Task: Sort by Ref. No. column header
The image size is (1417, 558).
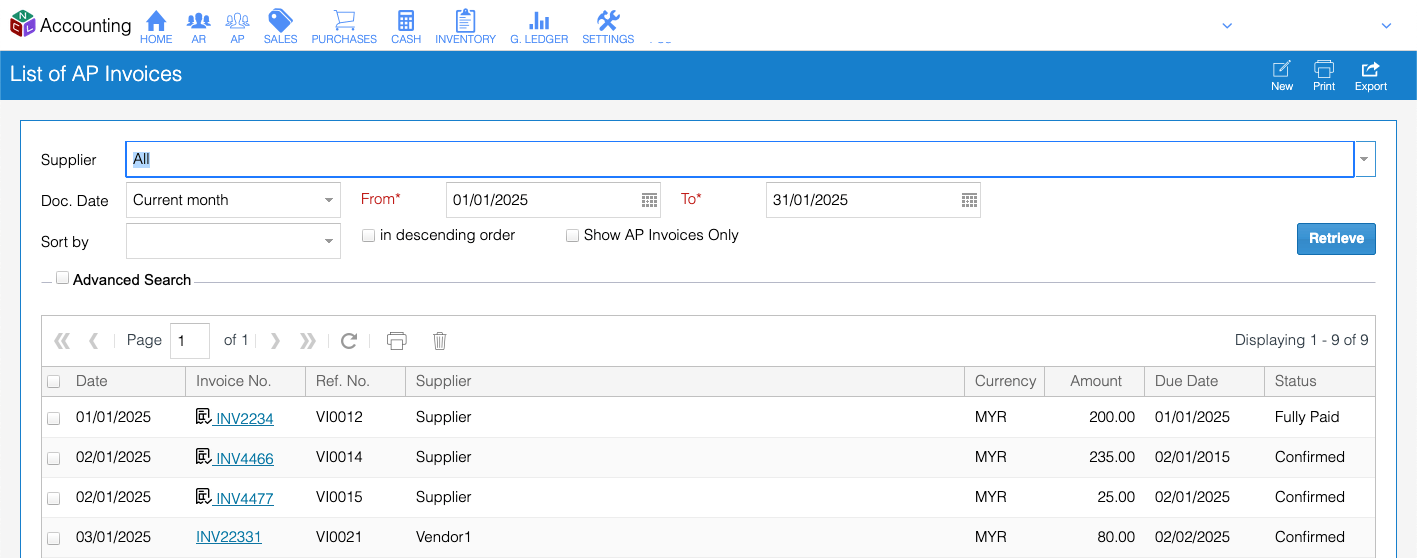Action: (x=355, y=381)
